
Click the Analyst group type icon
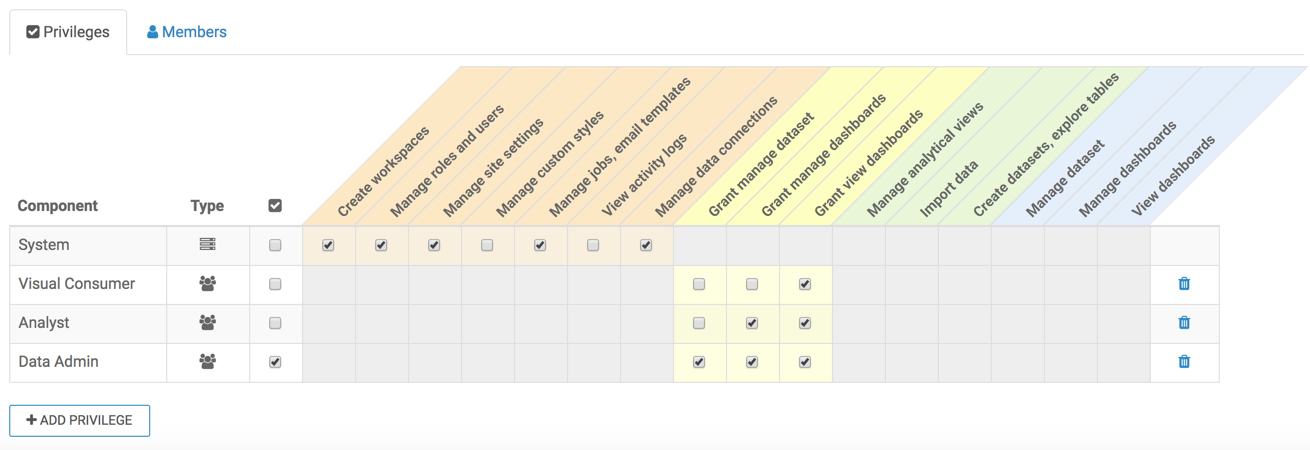(x=208, y=323)
